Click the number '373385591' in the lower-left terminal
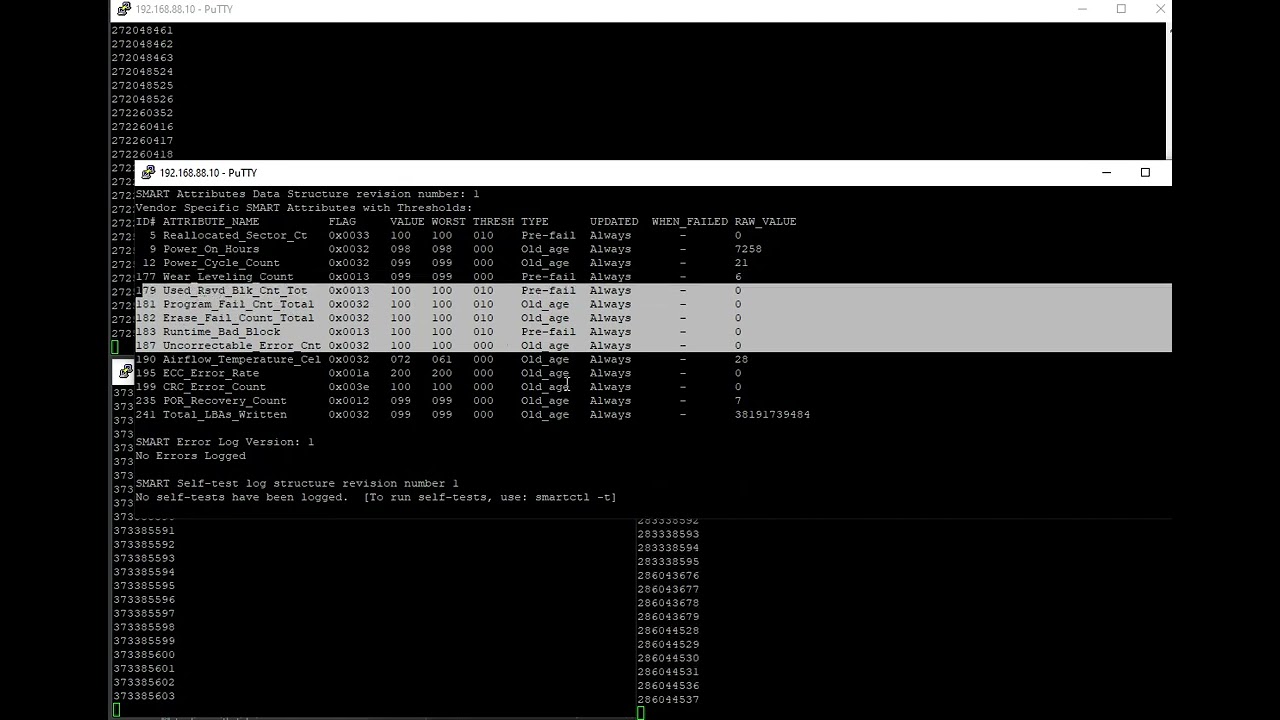Image resolution: width=1280 pixels, height=720 pixels. [x=144, y=531]
